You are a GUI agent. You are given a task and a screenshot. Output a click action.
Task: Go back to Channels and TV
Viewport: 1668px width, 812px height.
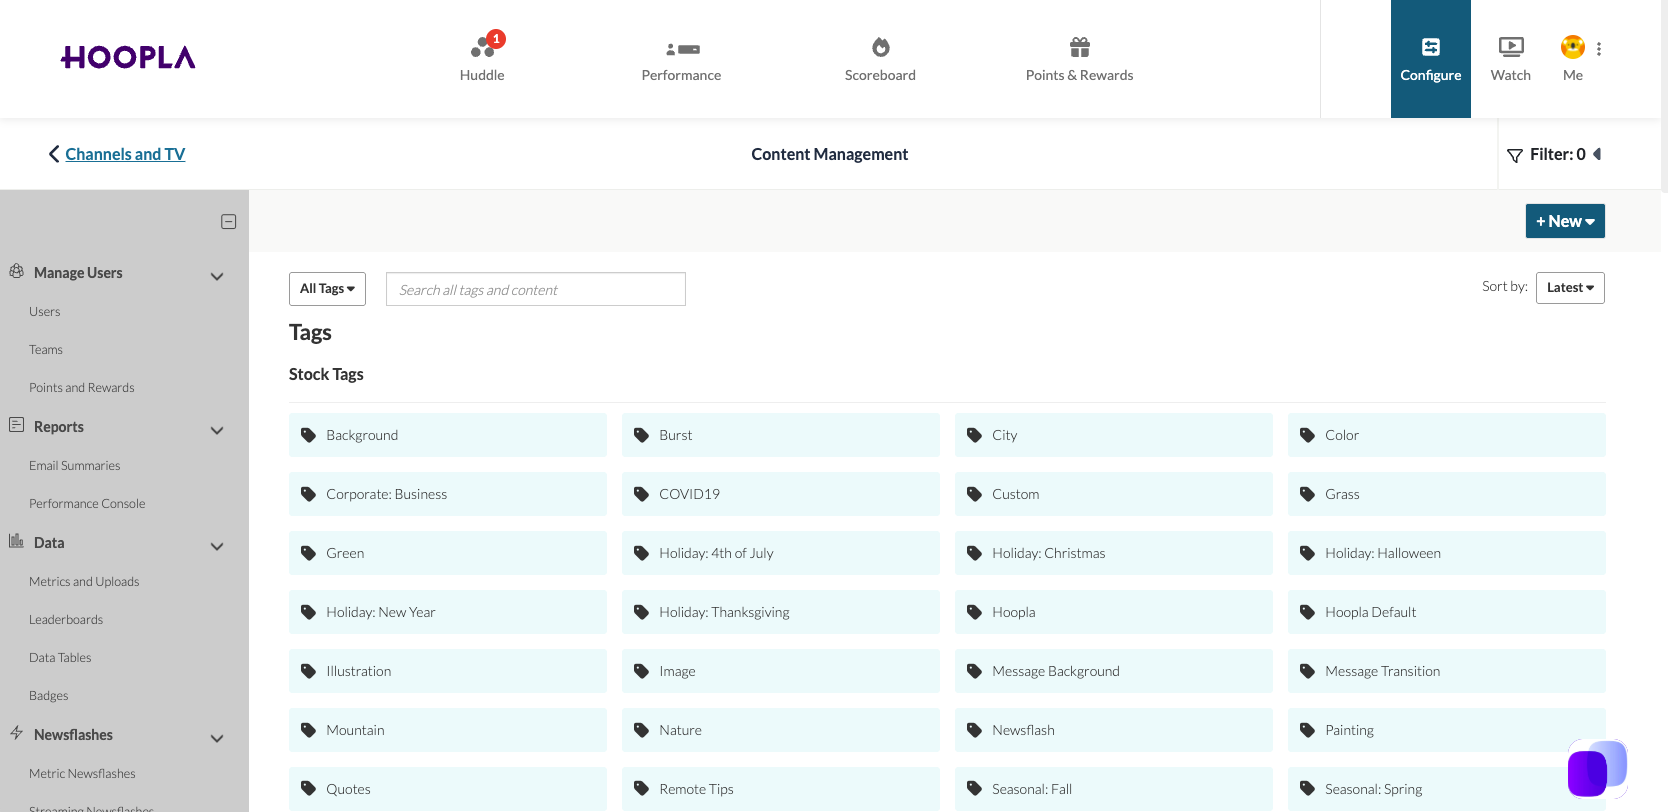pos(125,154)
